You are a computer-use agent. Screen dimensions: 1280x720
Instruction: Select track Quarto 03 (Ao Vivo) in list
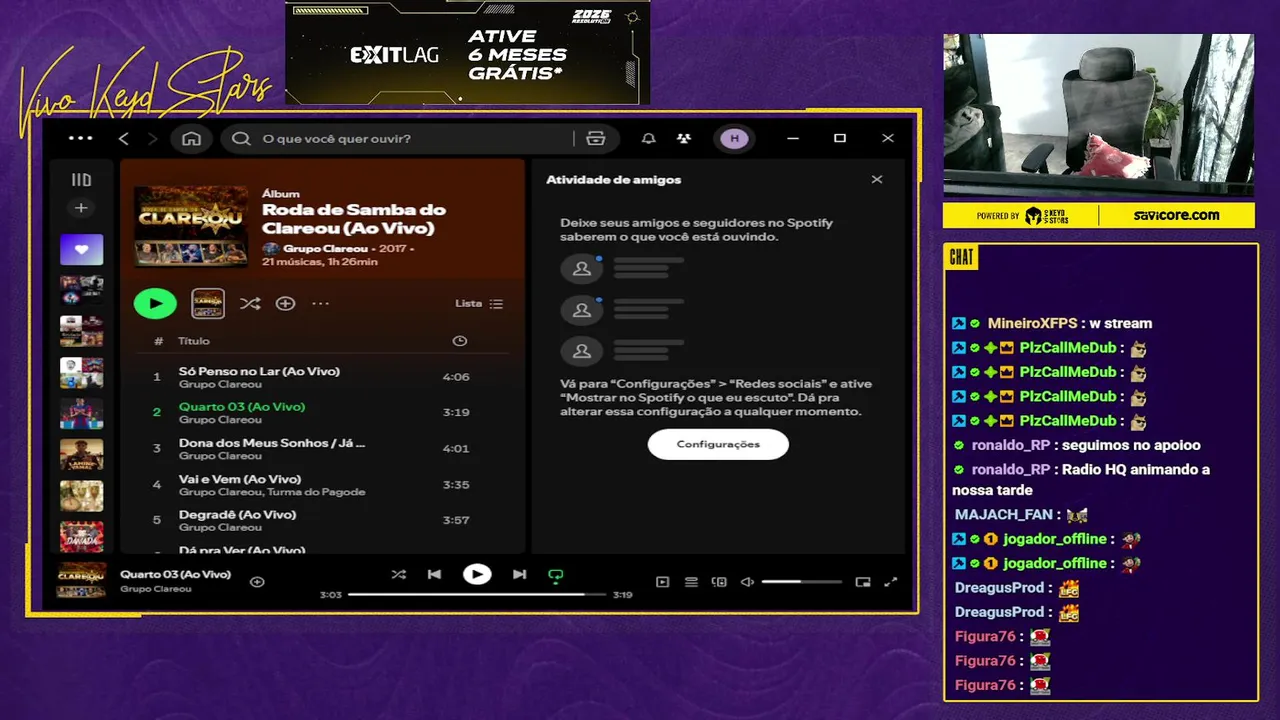pos(323,412)
